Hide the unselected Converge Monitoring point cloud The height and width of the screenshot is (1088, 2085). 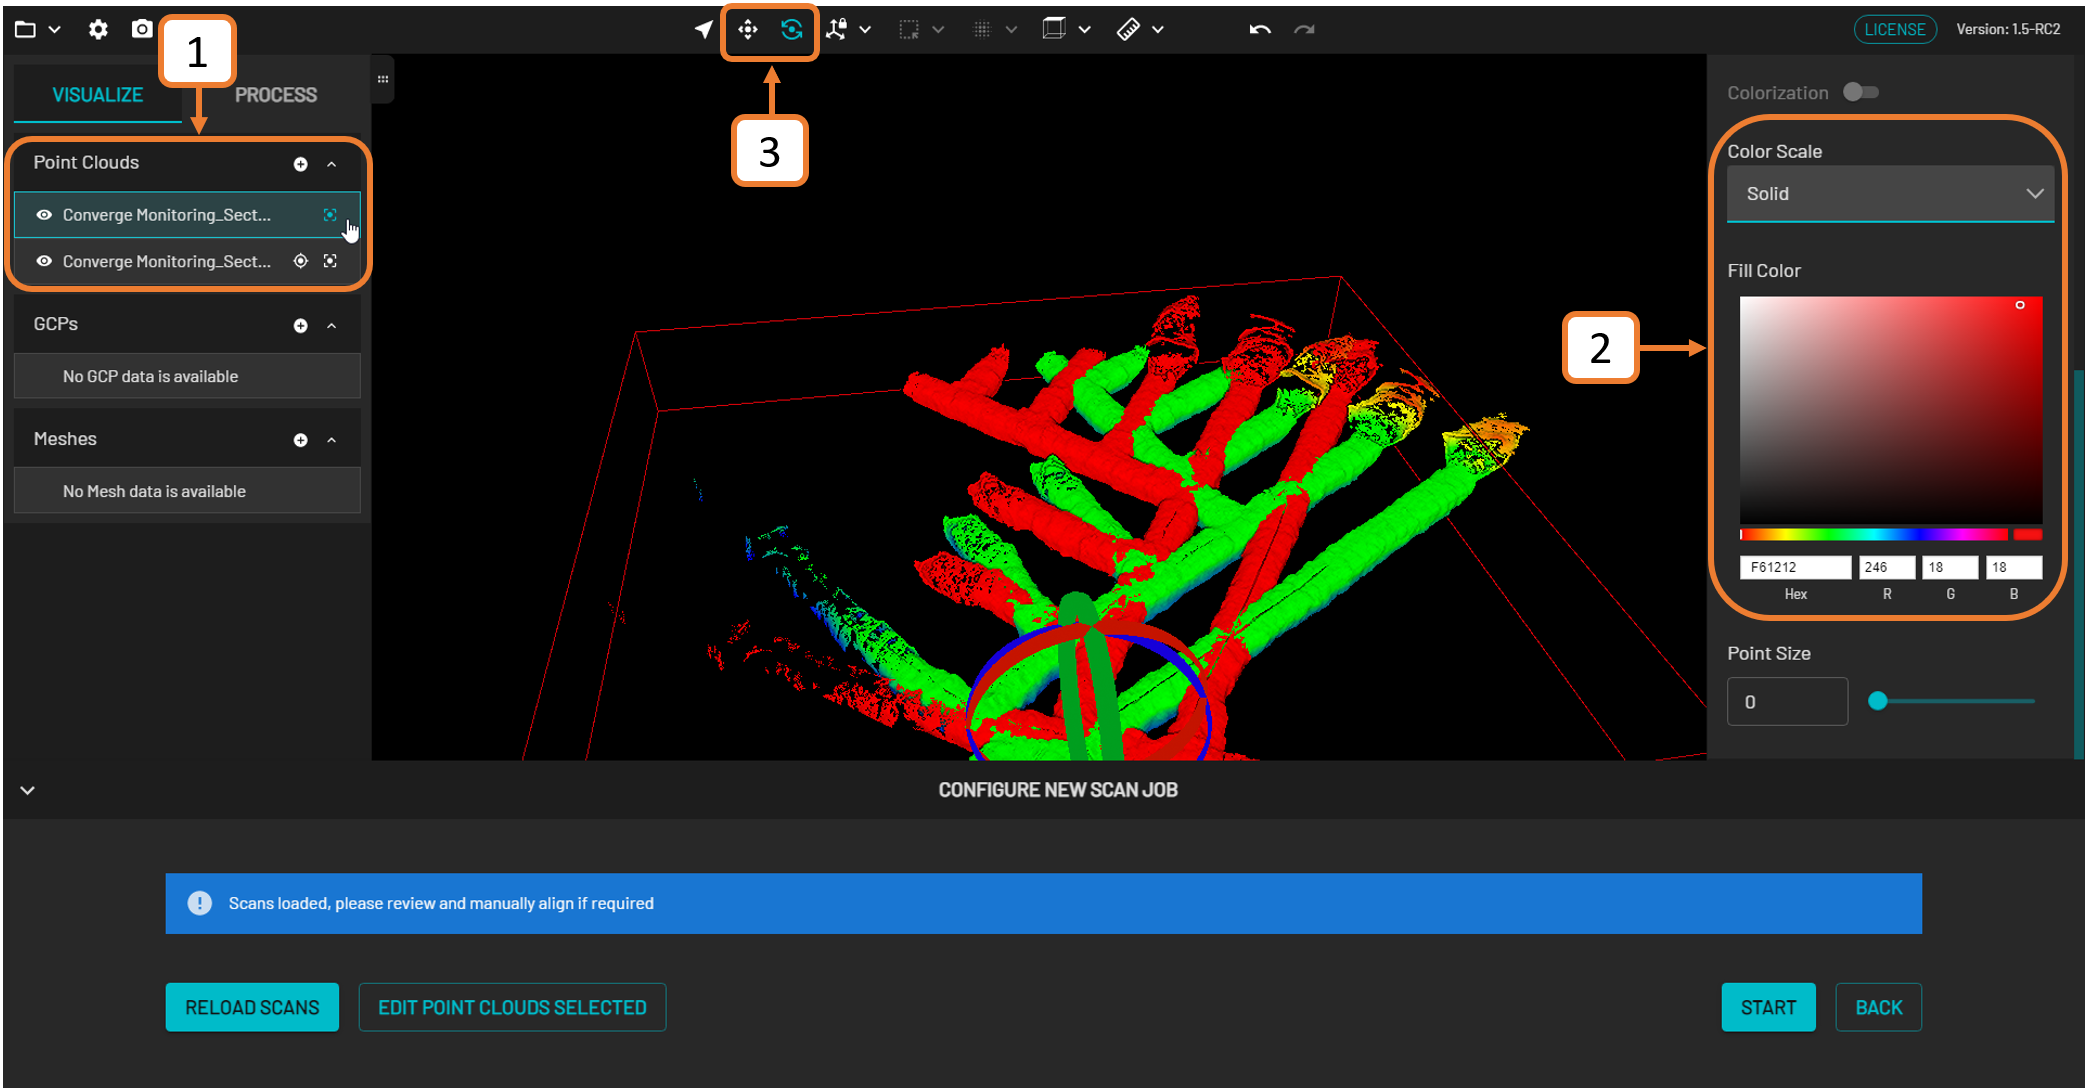(x=44, y=261)
